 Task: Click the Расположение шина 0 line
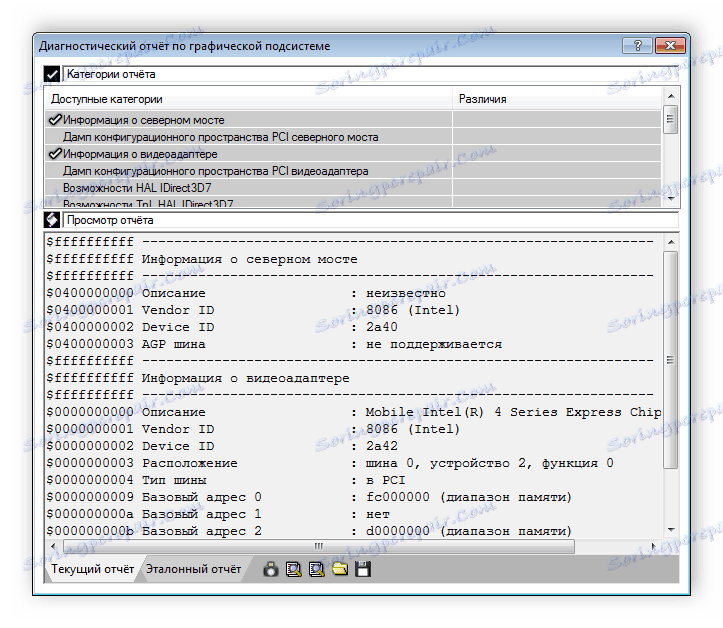pos(330,463)
